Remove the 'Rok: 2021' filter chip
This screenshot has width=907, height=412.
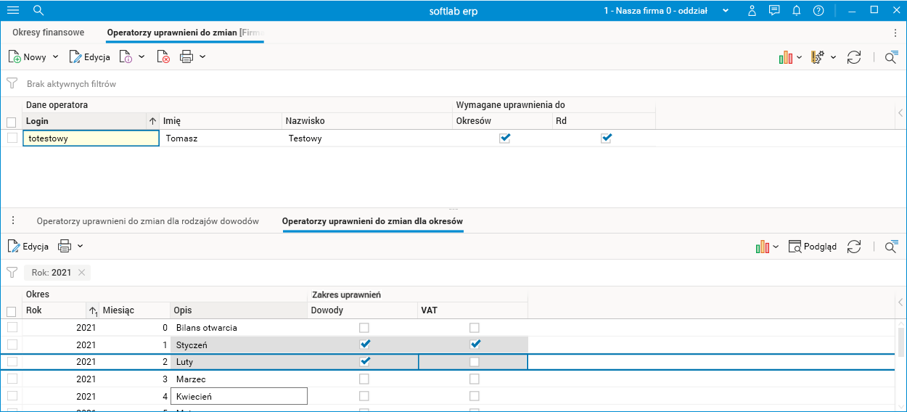click(x=82, y=272)
